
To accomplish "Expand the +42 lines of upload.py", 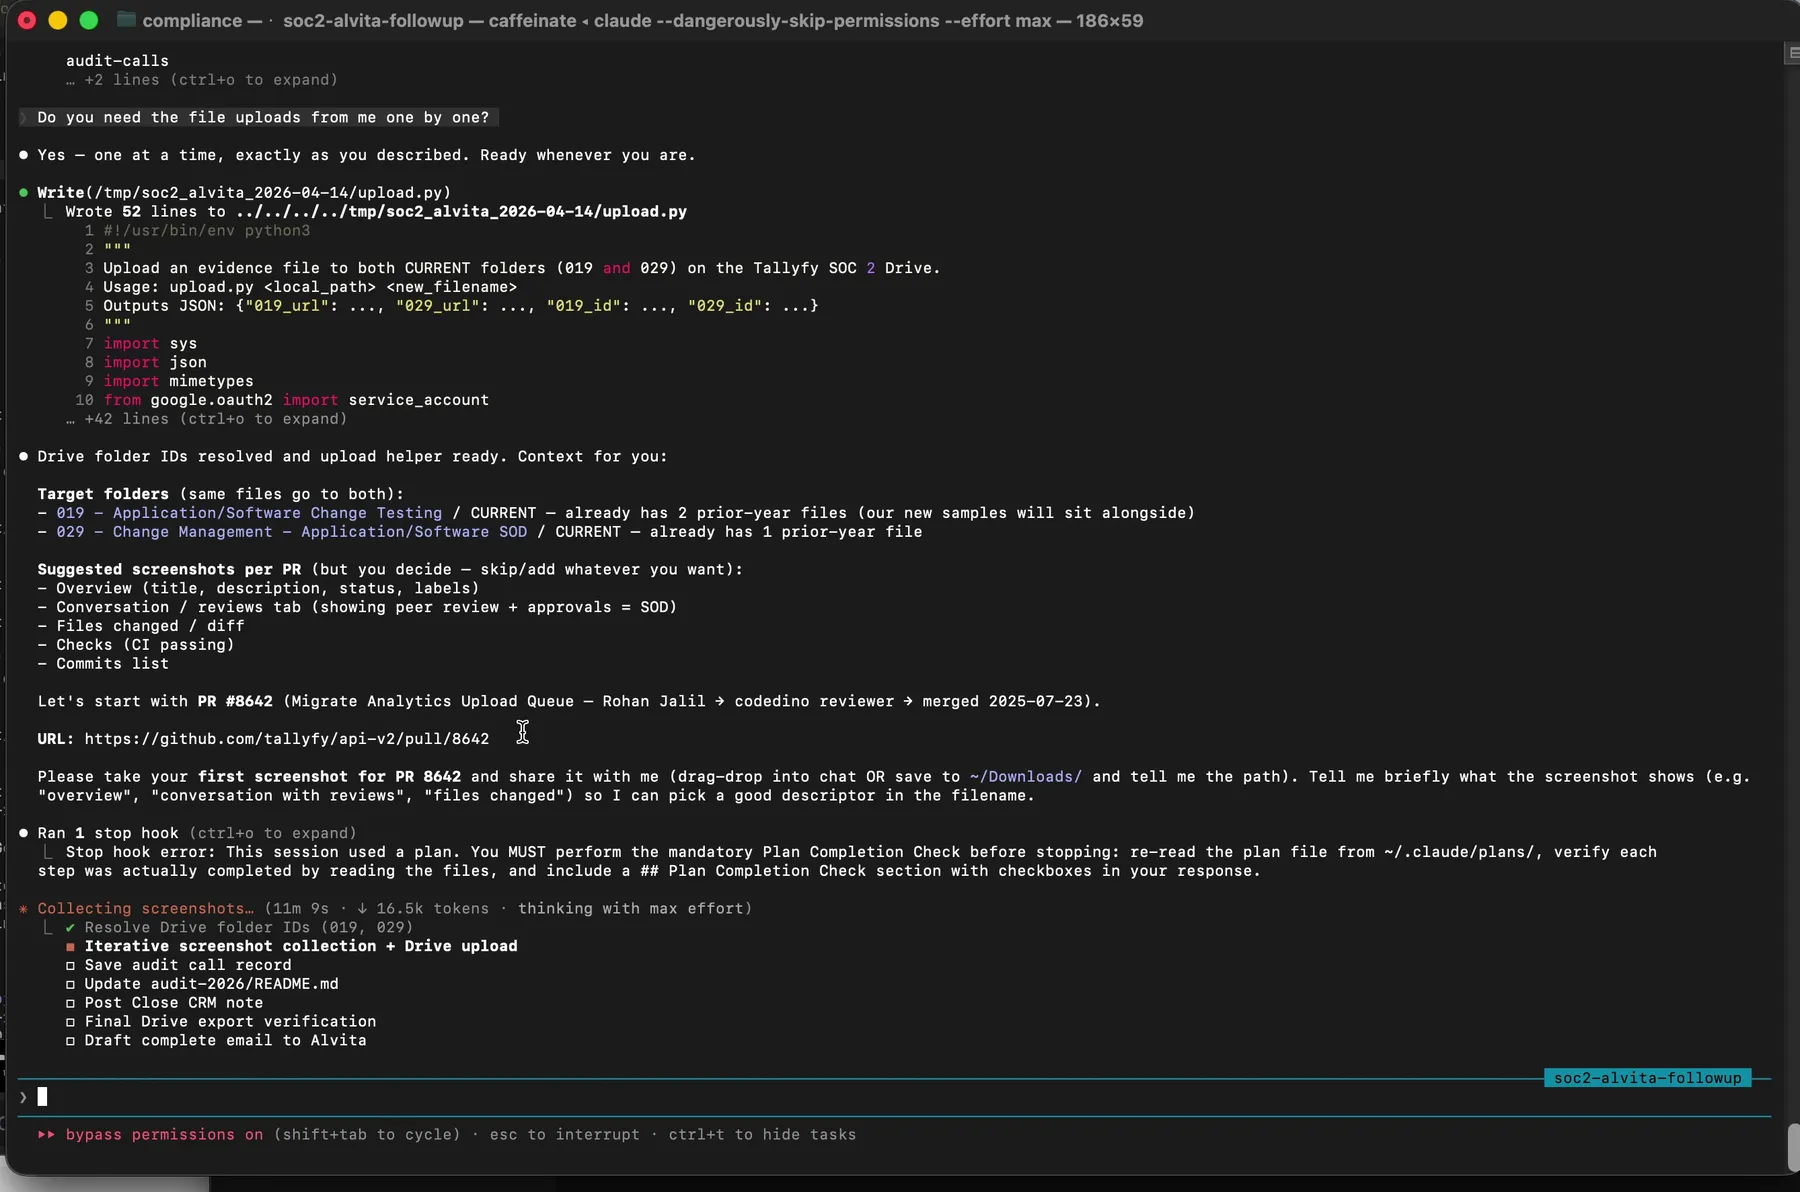I will coord(206,419).
